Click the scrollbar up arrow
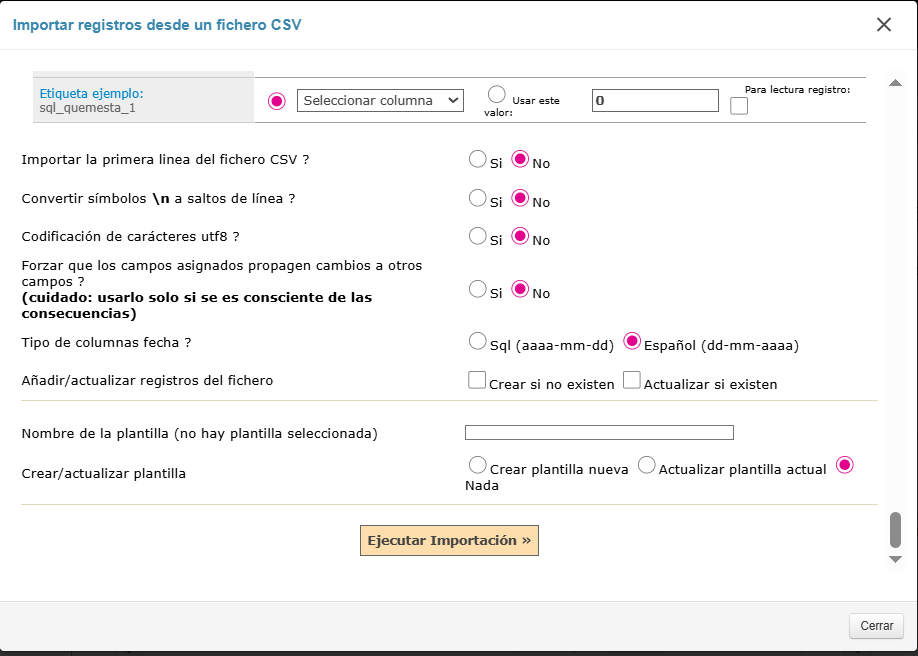918x656 pixels. tap(895, 84)
